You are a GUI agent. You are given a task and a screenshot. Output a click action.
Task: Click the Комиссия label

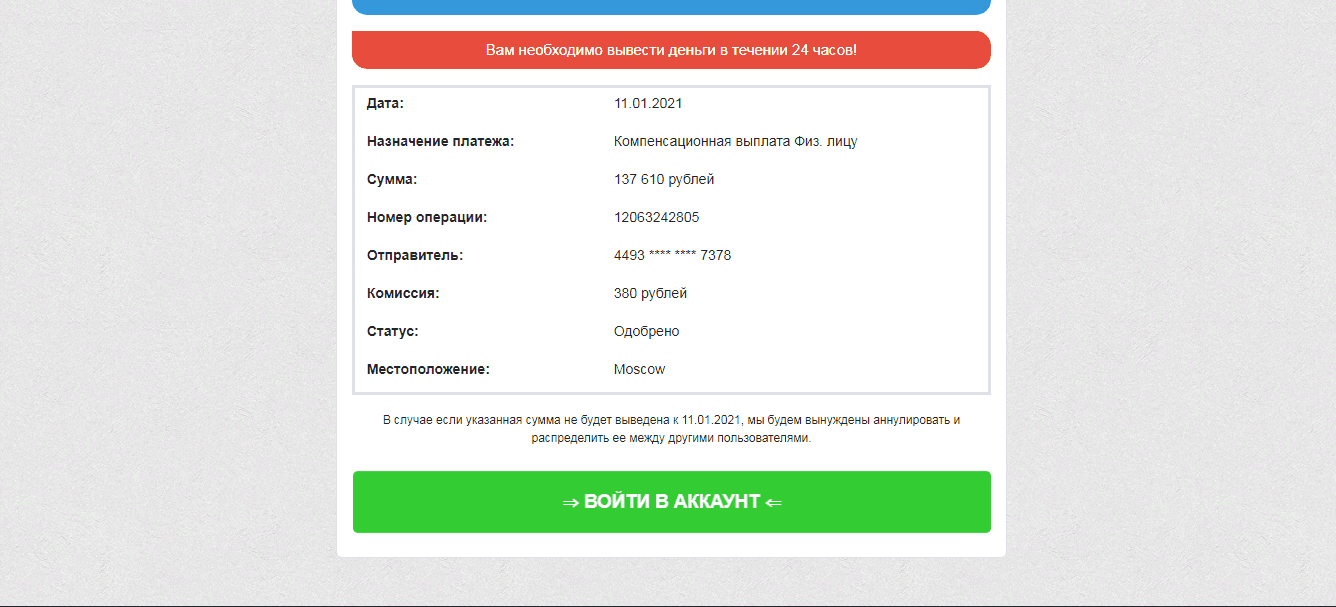tap(403, 294)
